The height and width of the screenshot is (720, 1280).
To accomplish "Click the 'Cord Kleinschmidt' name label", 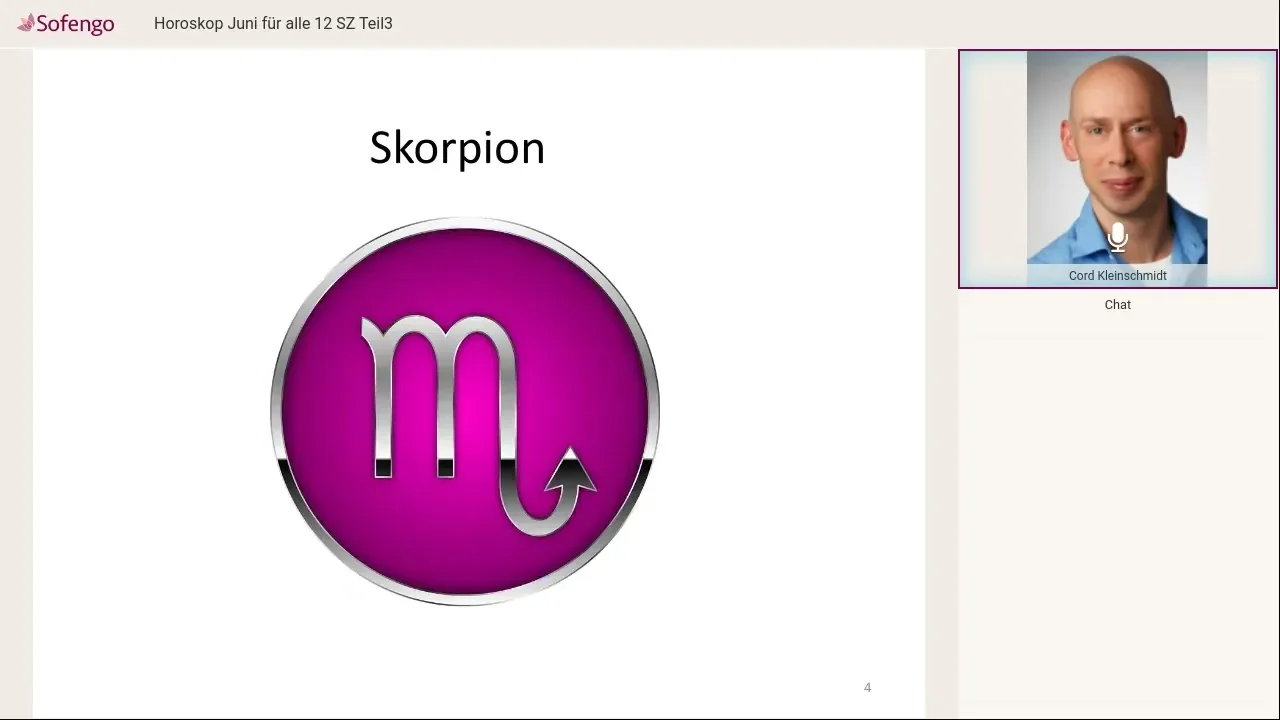I will 1118,276.
